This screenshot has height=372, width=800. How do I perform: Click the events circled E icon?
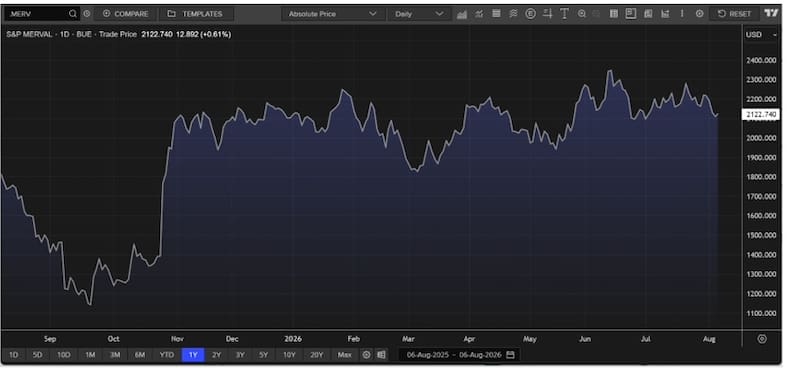point(531,14)
